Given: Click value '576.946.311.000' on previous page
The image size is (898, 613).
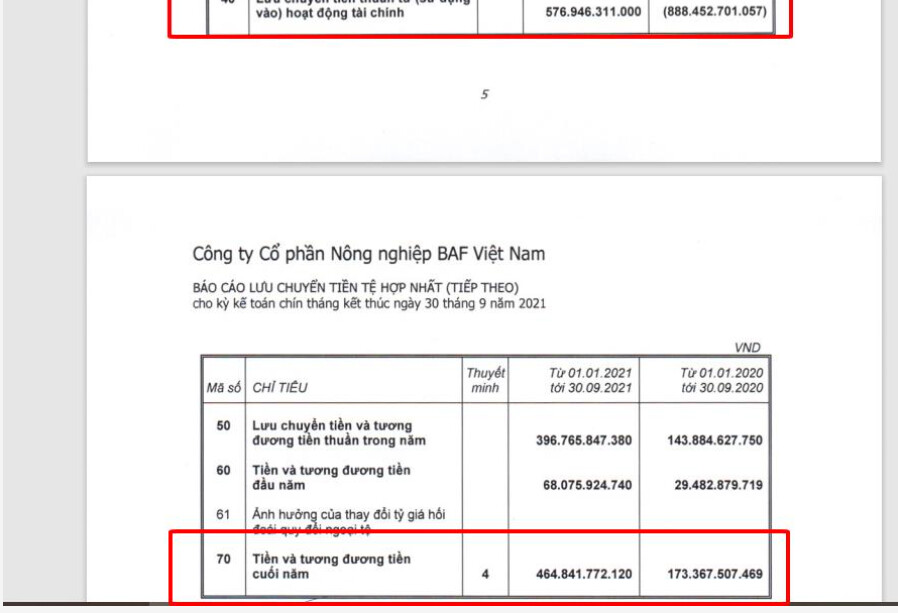Looking at the screenshot, I should [x=593, y=11].
